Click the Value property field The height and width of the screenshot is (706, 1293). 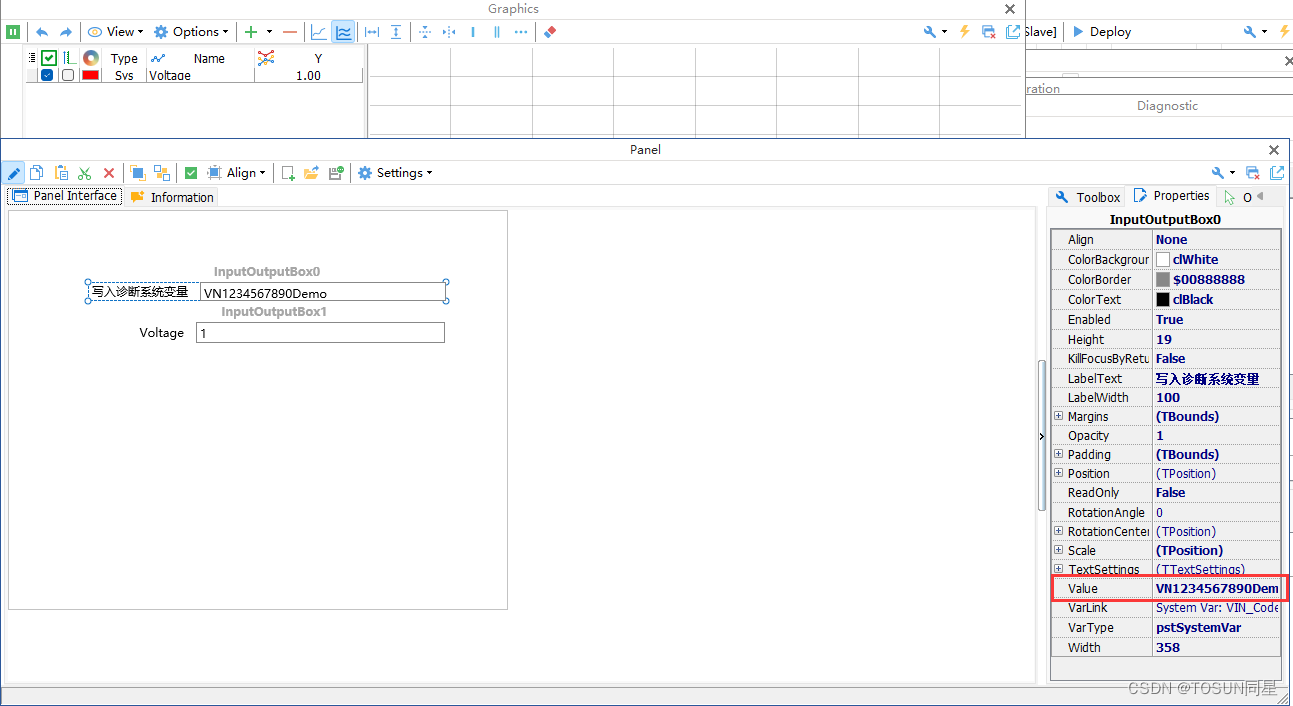coord(1216,589)
